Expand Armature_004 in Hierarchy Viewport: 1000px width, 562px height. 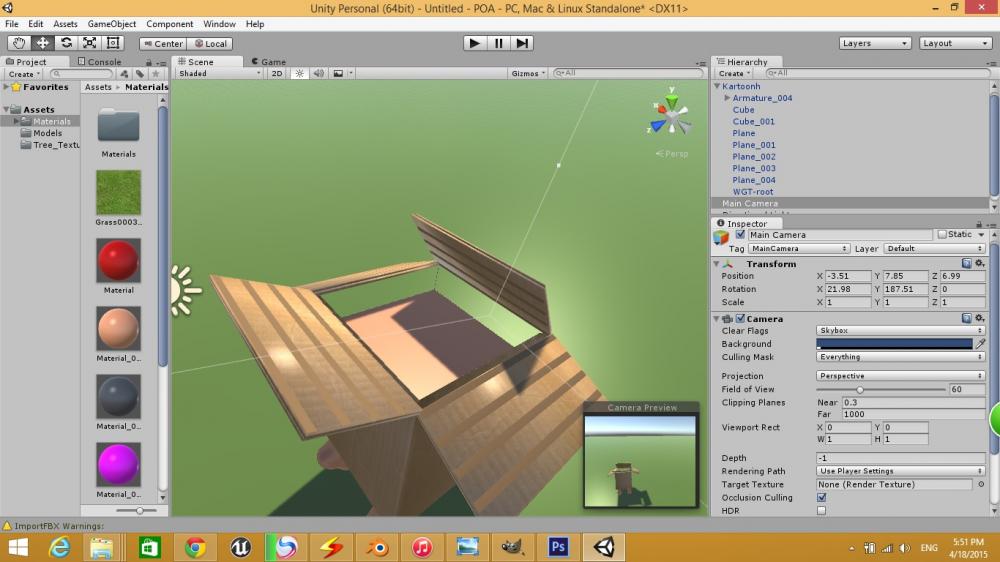click(727, 98)
